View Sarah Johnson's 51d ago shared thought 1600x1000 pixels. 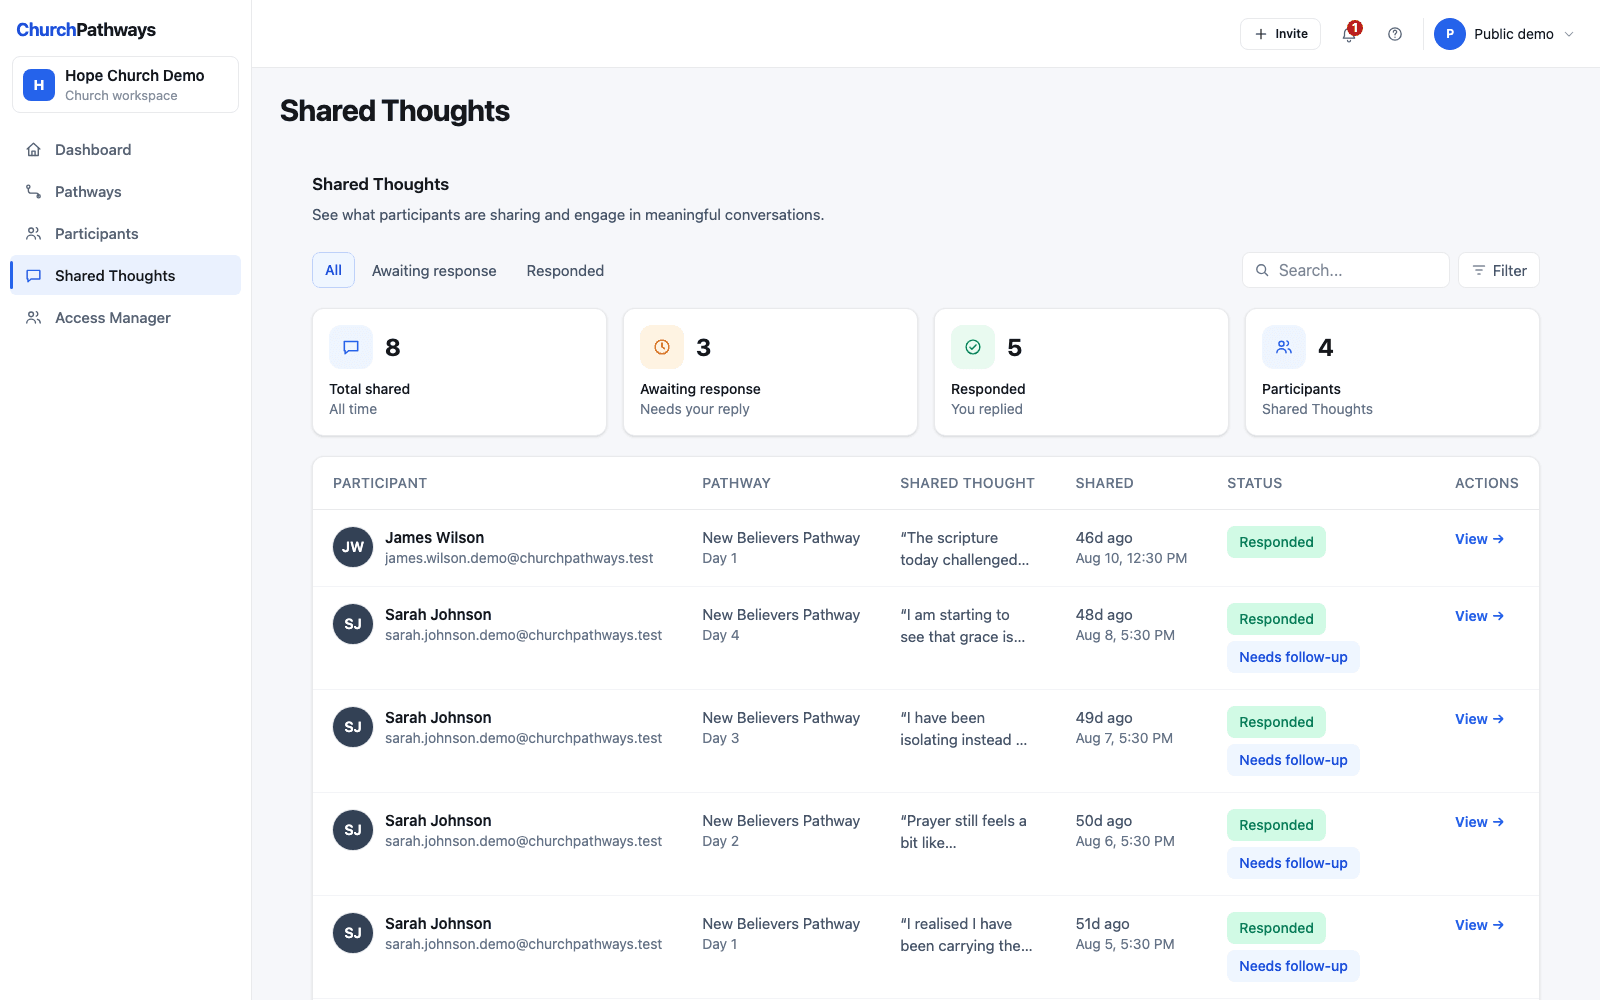(1479, 925)
